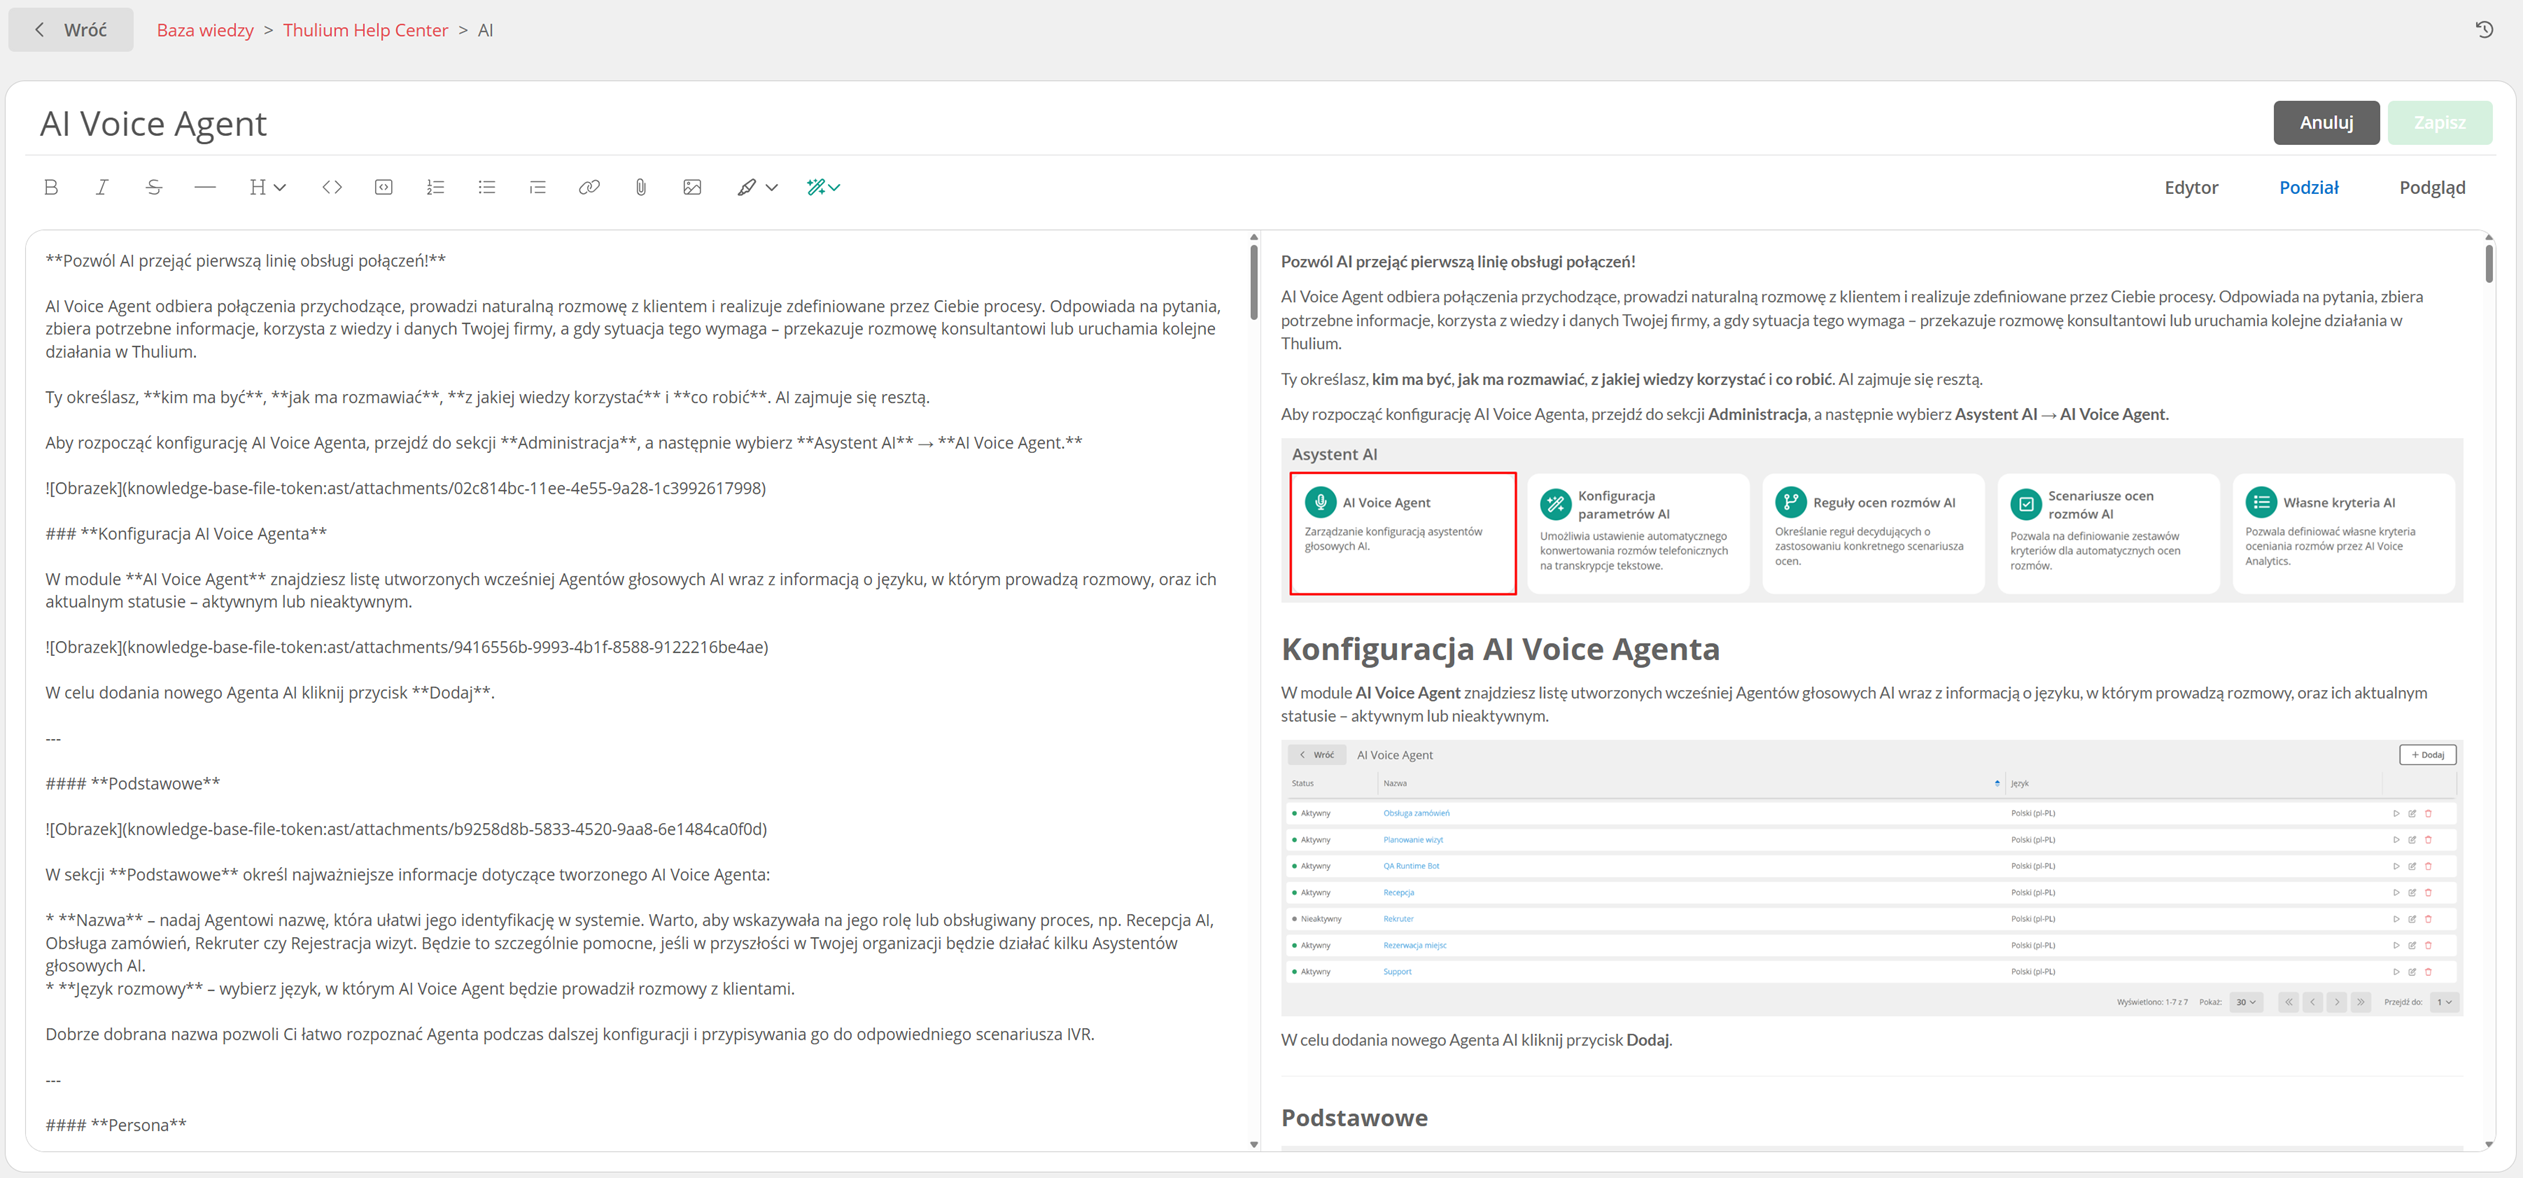Go back with the Wróć button

coord(71,30)
